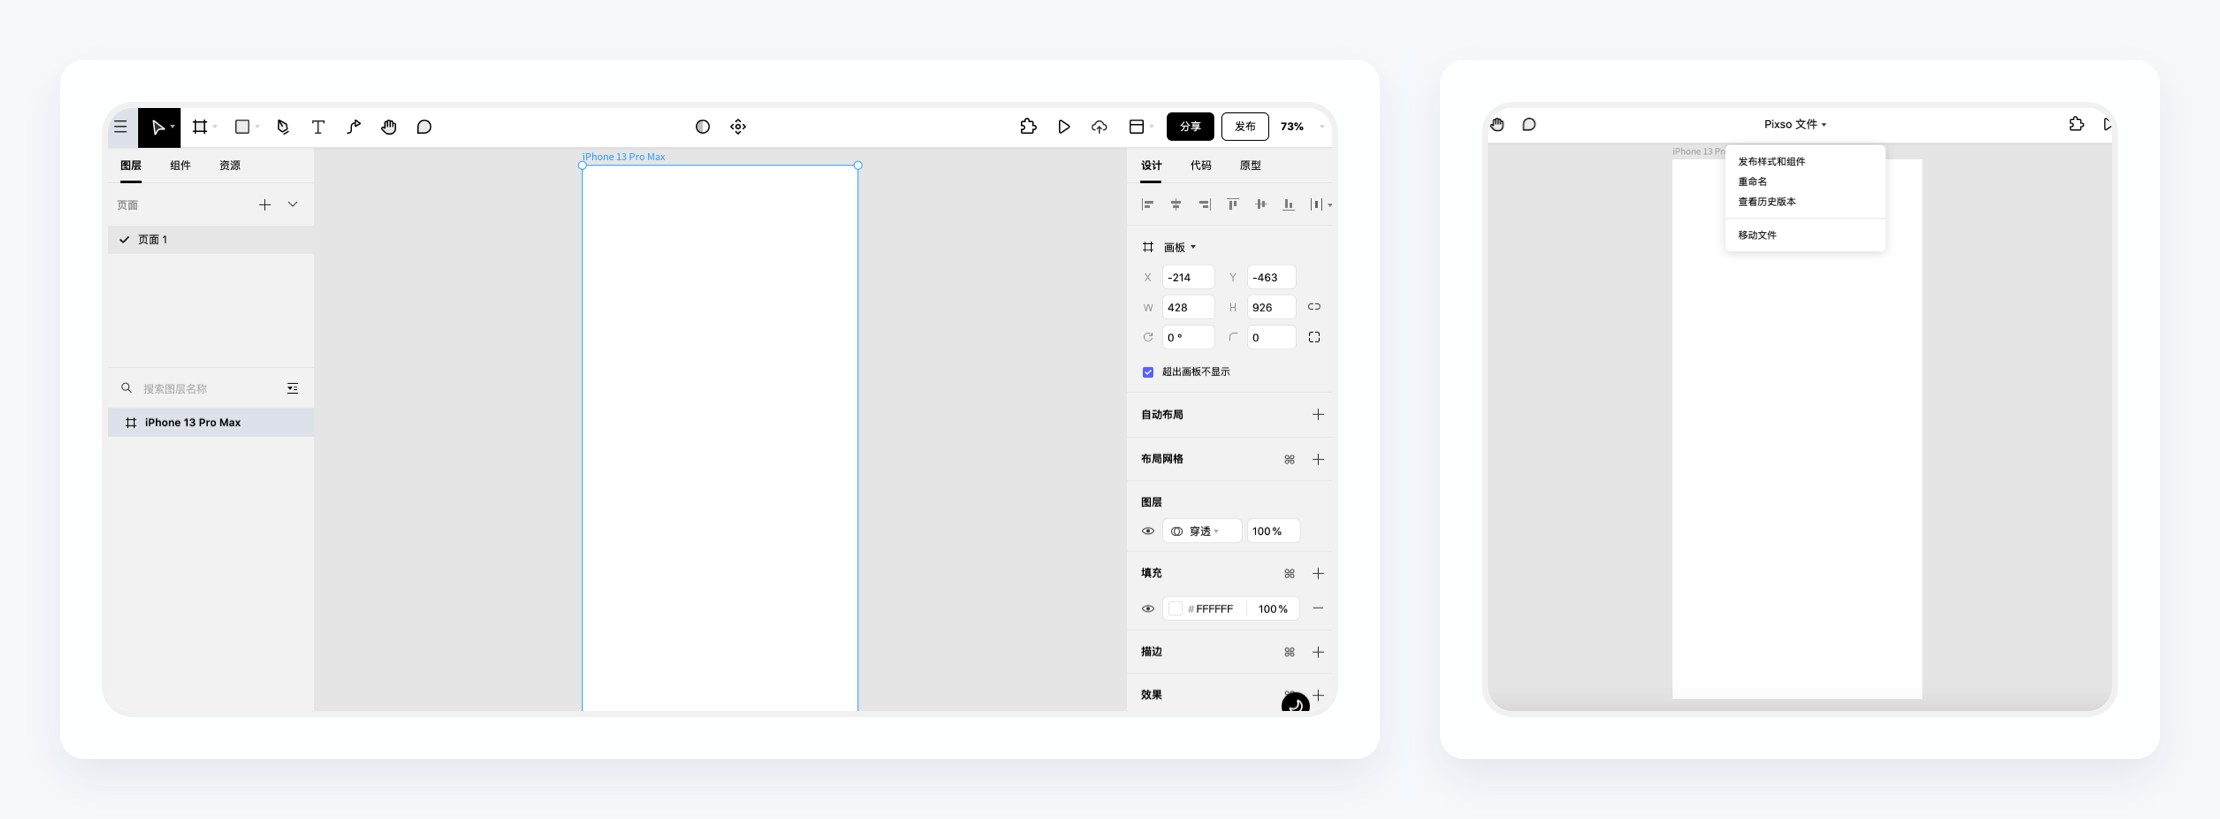The image size is (2220, 819).
Task: Open the 穿透 blend mode dropdown
Action: tap(1202, 531)
